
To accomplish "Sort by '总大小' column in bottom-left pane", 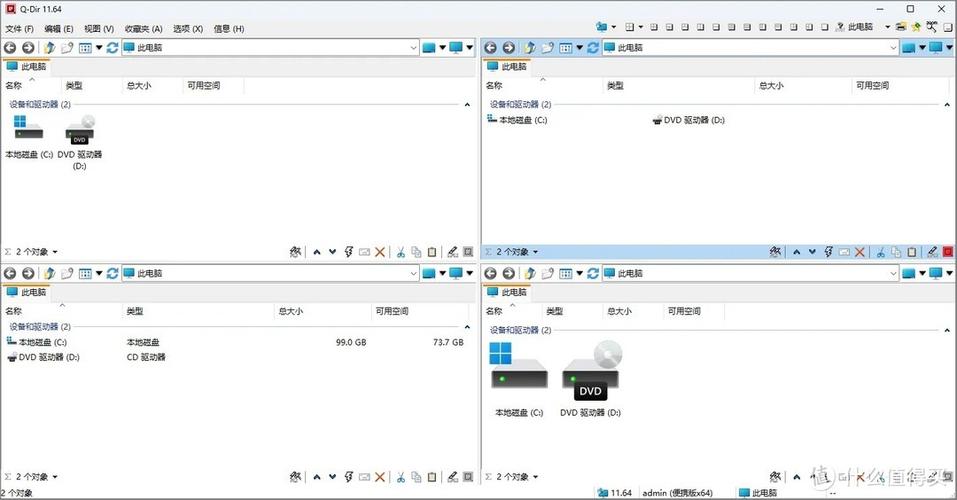I will [291, 311].
